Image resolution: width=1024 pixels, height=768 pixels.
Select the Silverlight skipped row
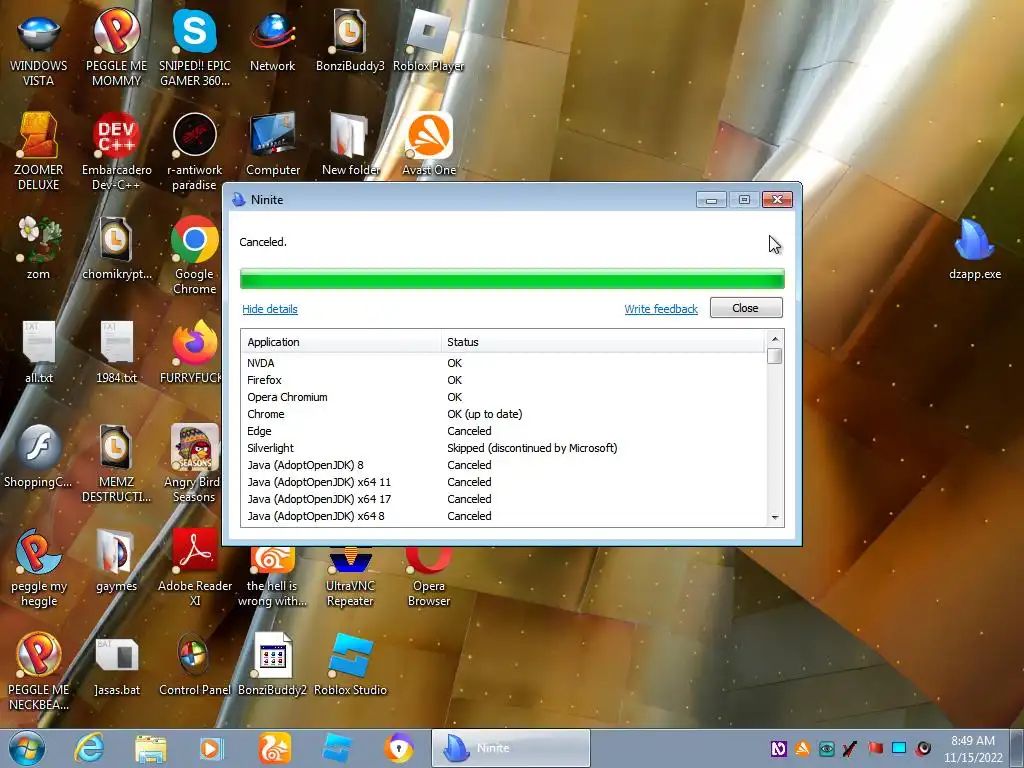click(503, 448)
